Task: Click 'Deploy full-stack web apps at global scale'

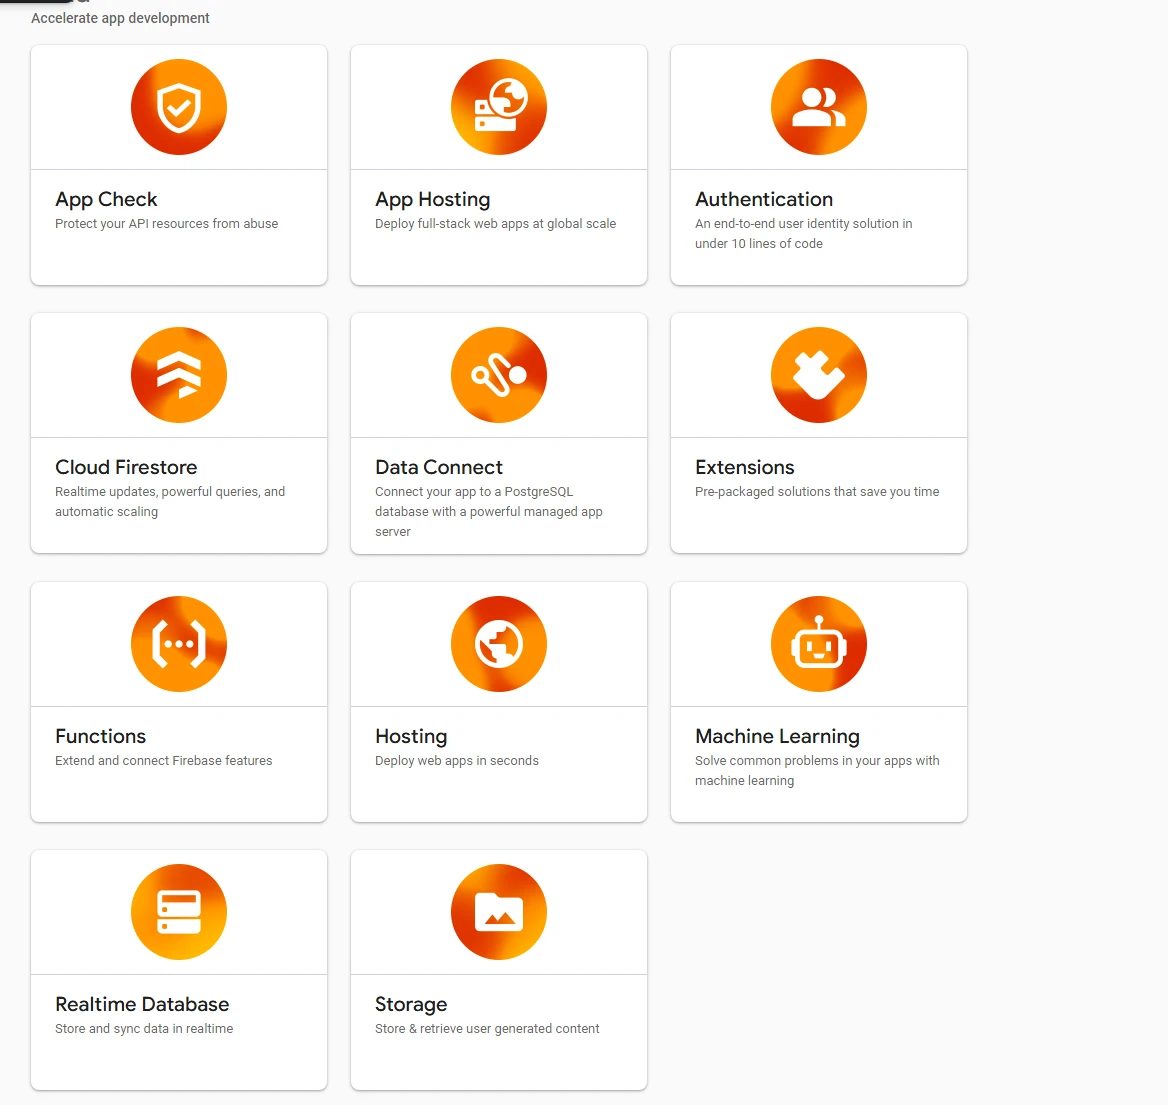Action: point(495,224)
